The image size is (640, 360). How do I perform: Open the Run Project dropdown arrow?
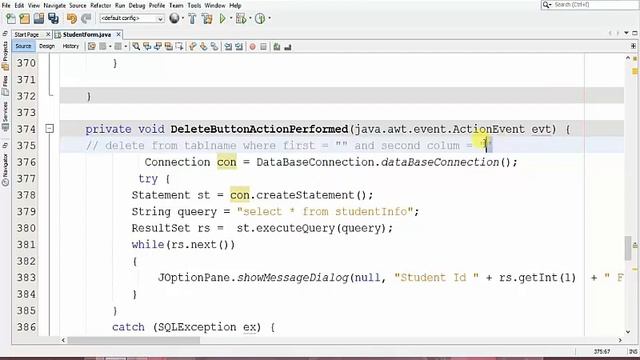coord(231,18)
